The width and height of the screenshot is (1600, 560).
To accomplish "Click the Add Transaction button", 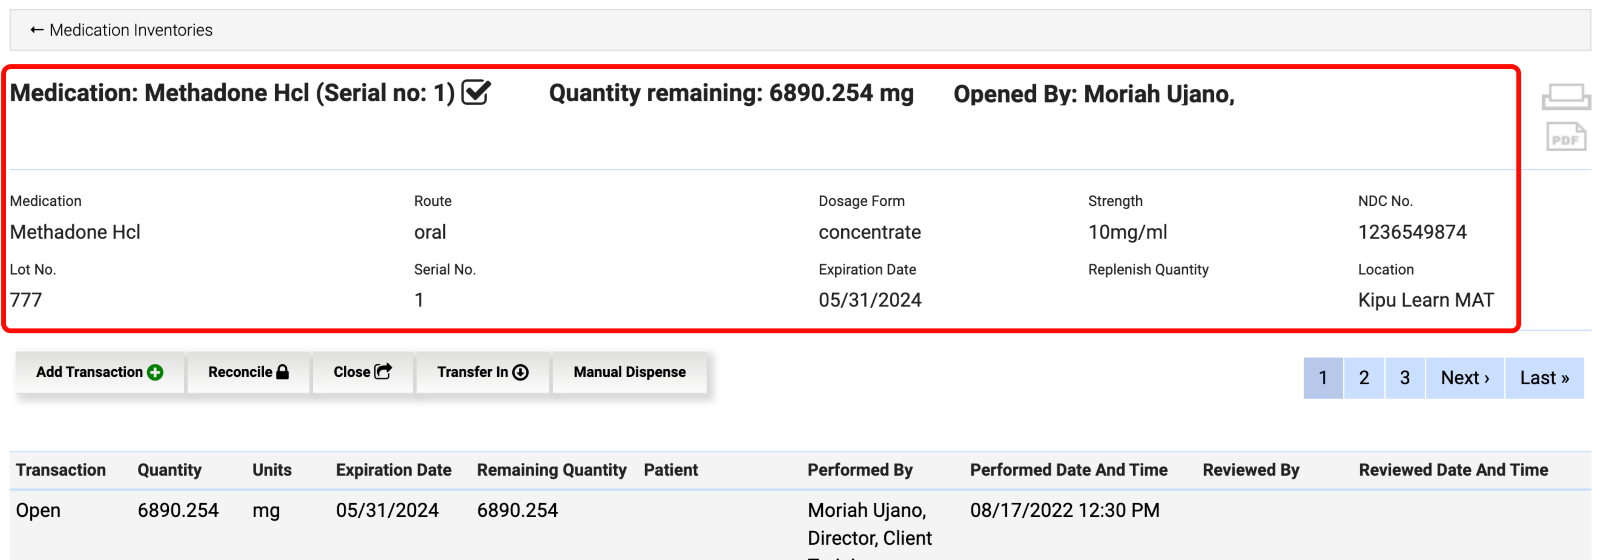I will tap(99, 372).
